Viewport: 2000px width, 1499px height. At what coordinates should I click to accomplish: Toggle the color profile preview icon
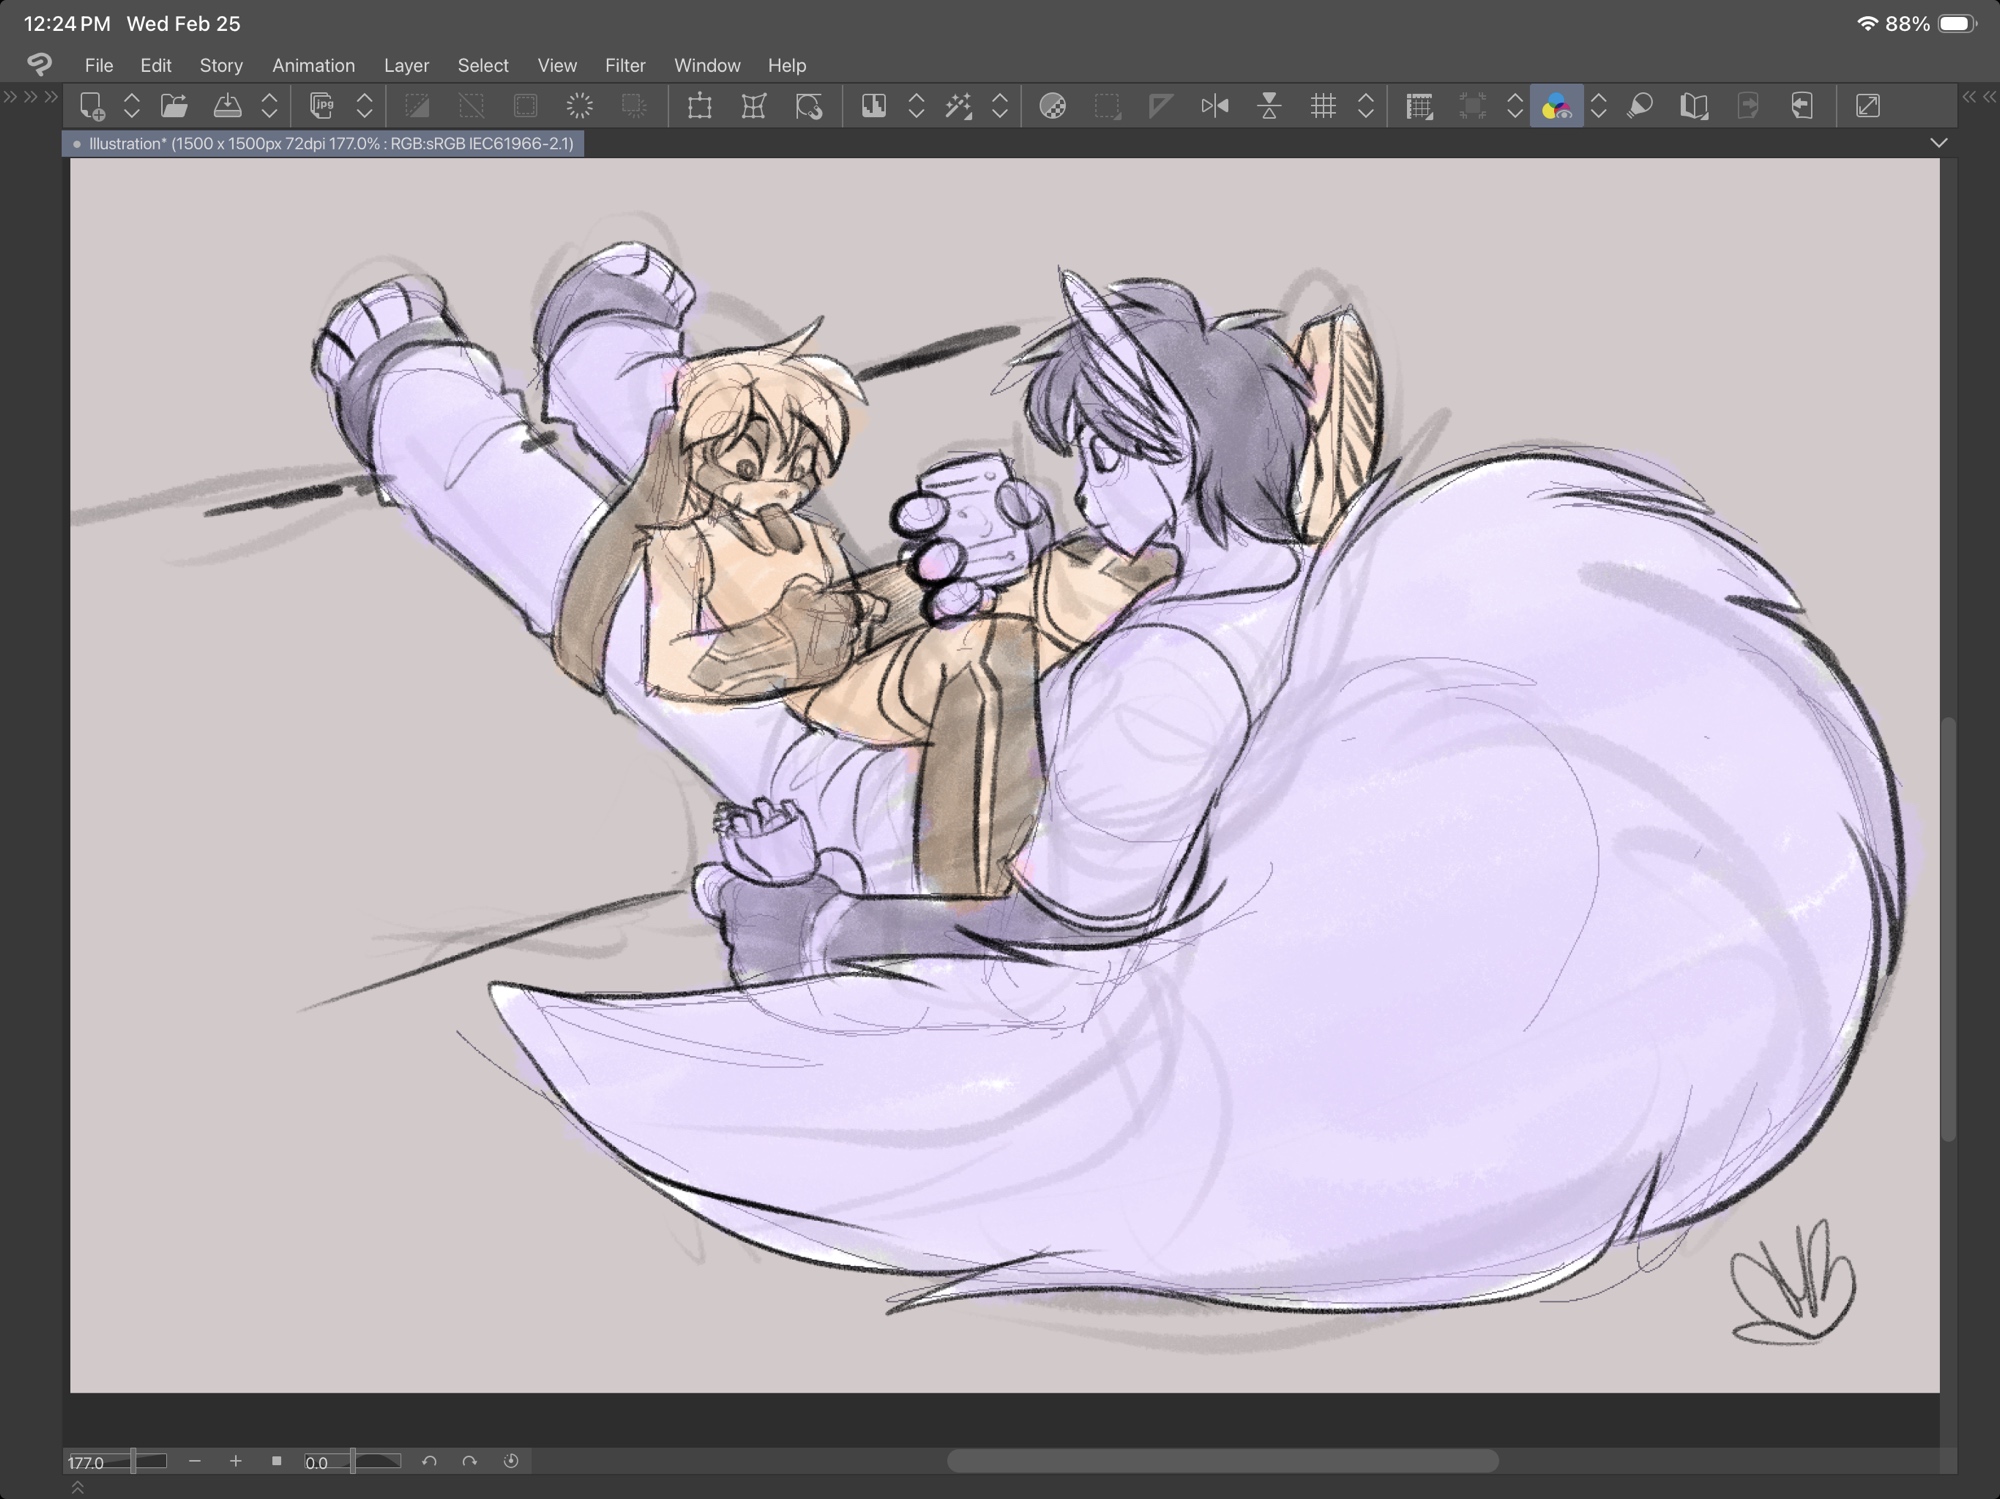pos(1556,106)
